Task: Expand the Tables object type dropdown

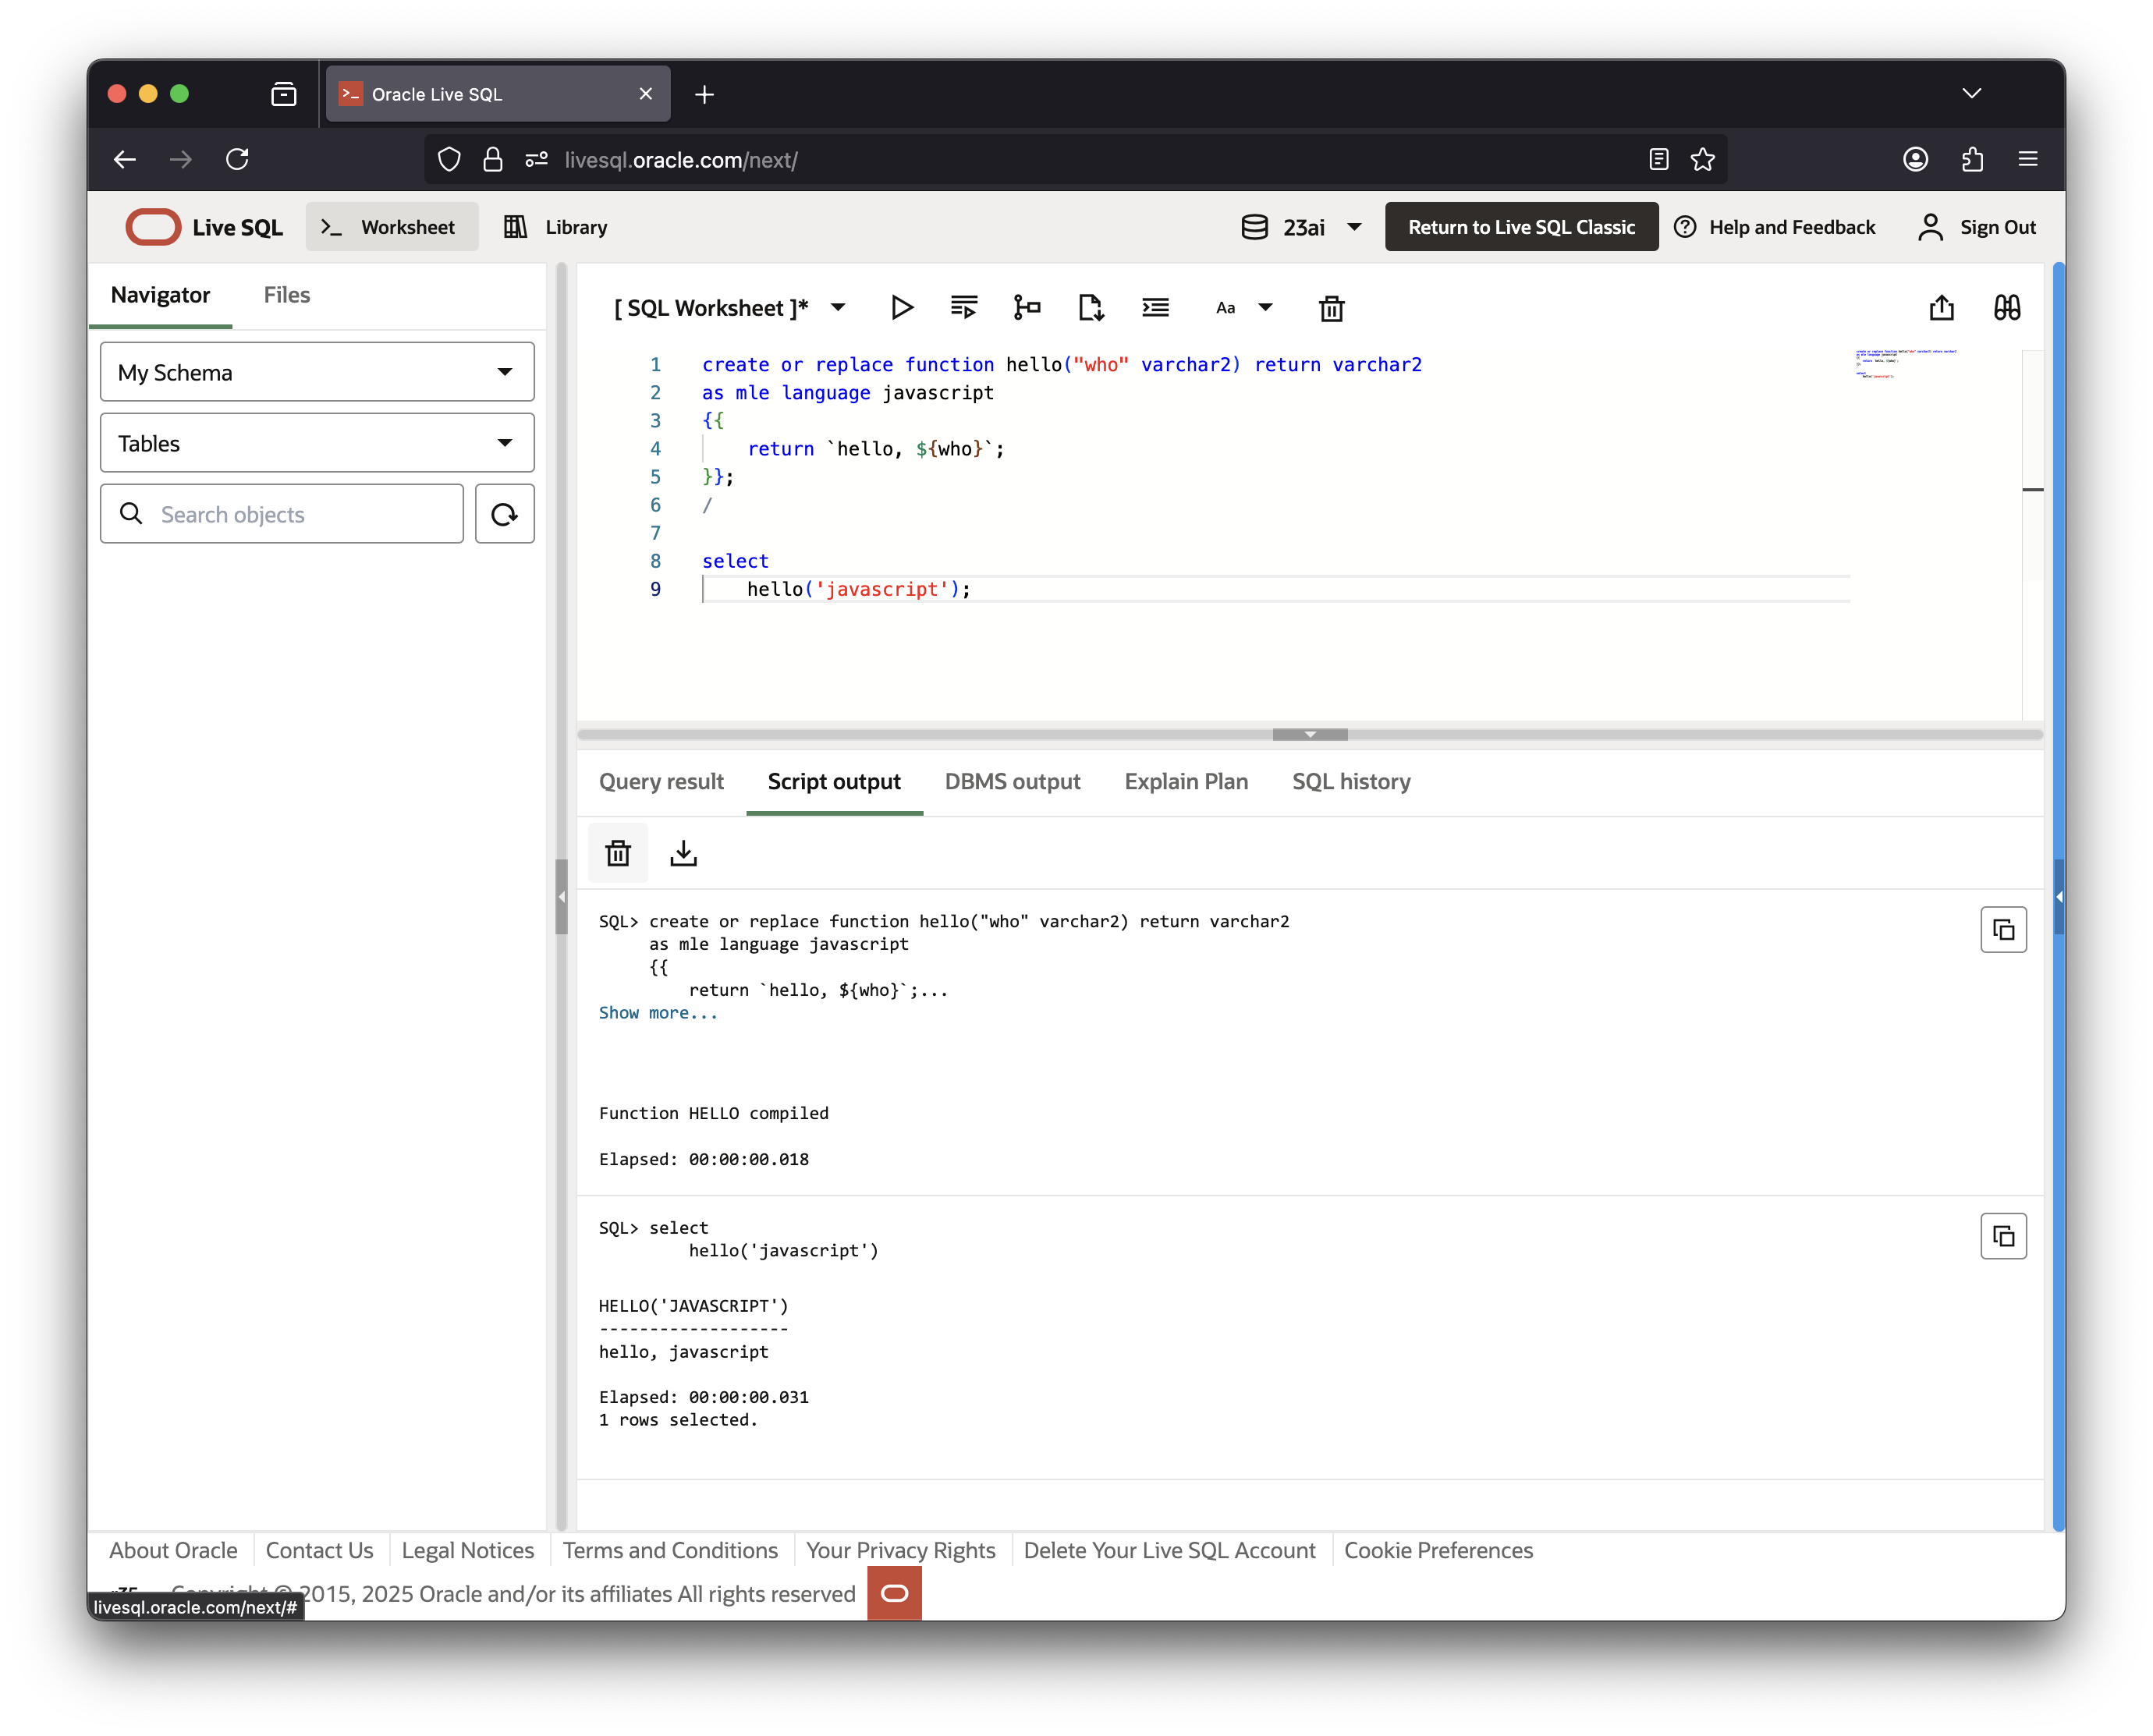Action: point(317,443)
